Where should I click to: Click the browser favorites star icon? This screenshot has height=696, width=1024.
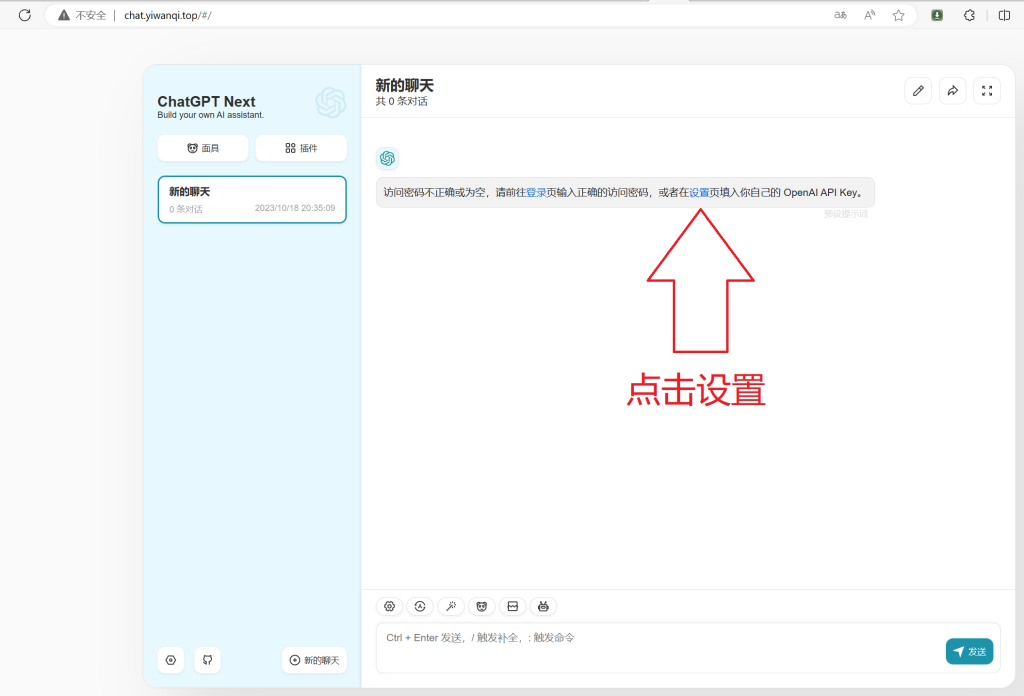[898, 15]
